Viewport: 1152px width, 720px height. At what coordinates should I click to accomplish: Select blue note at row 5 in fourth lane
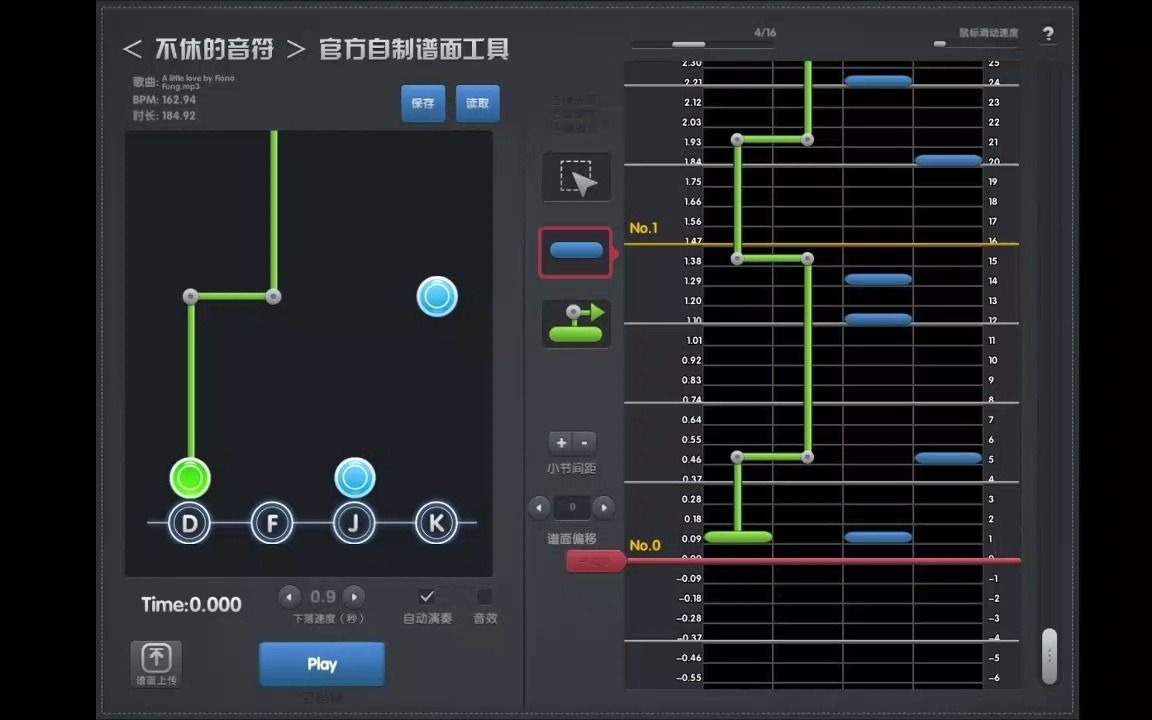pos(948,458)
